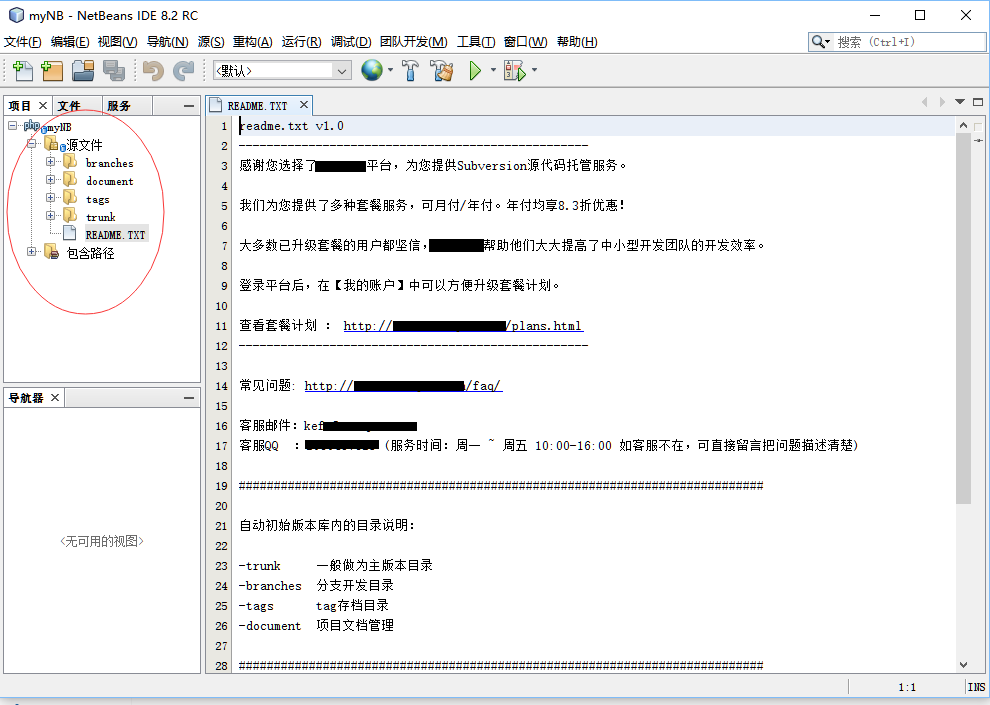Maximize the editor window icon
990x705 pixels.
pos(978,102)
